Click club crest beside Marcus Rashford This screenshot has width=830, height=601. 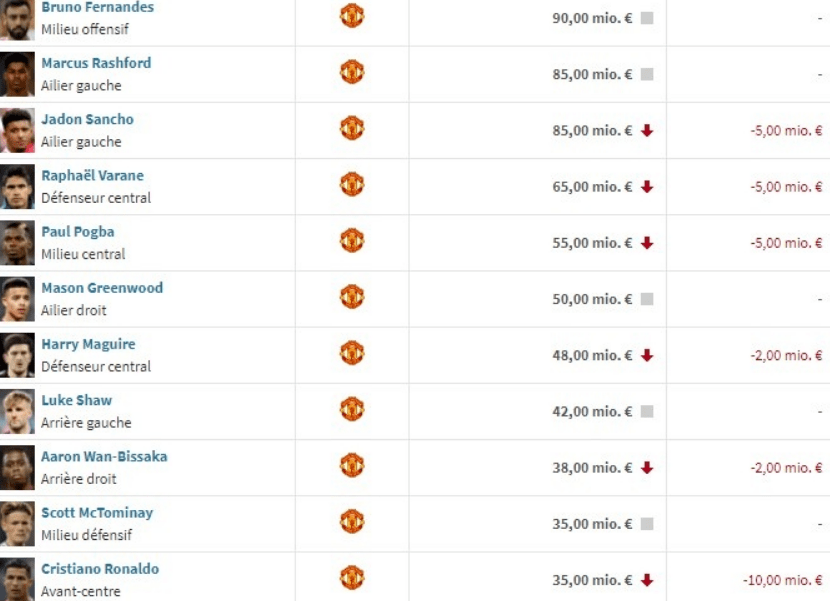point(352,71)
